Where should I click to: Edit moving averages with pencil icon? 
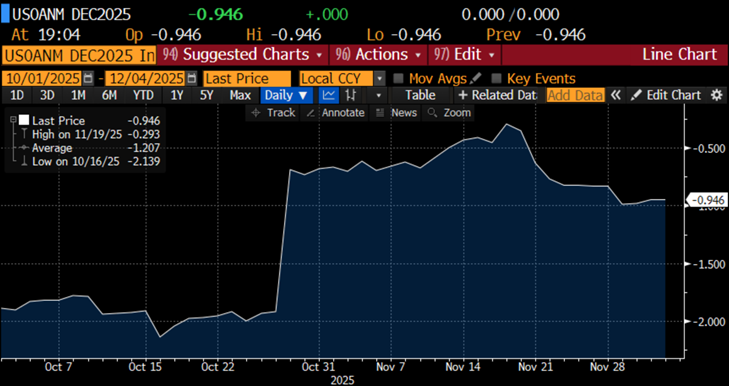(476, 78)
